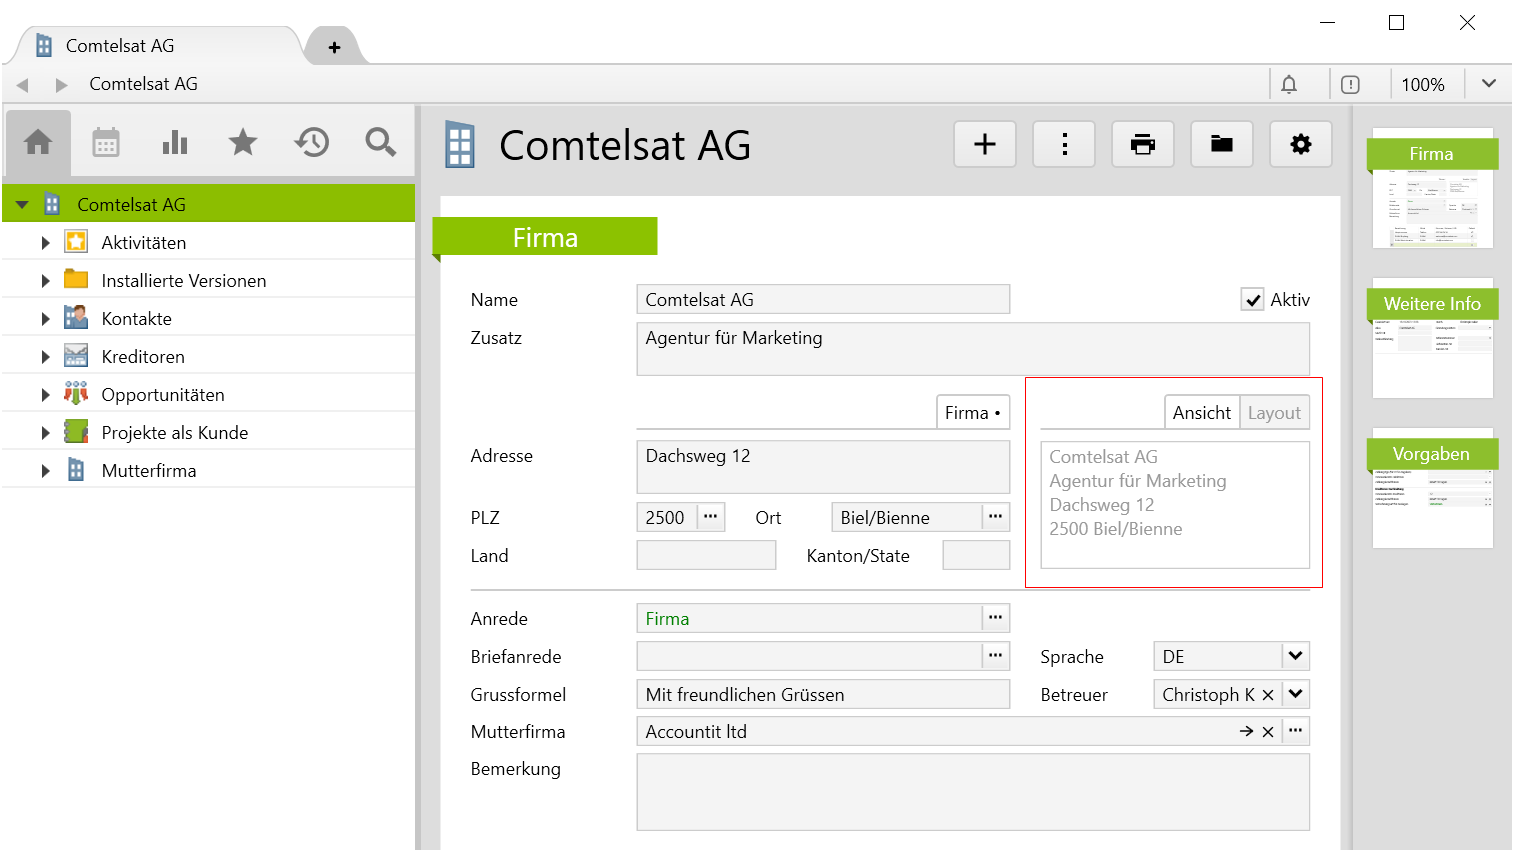Open the history clock icon
The height and width of the screenshot is (850, 1513).
click(x=312, y=143)
